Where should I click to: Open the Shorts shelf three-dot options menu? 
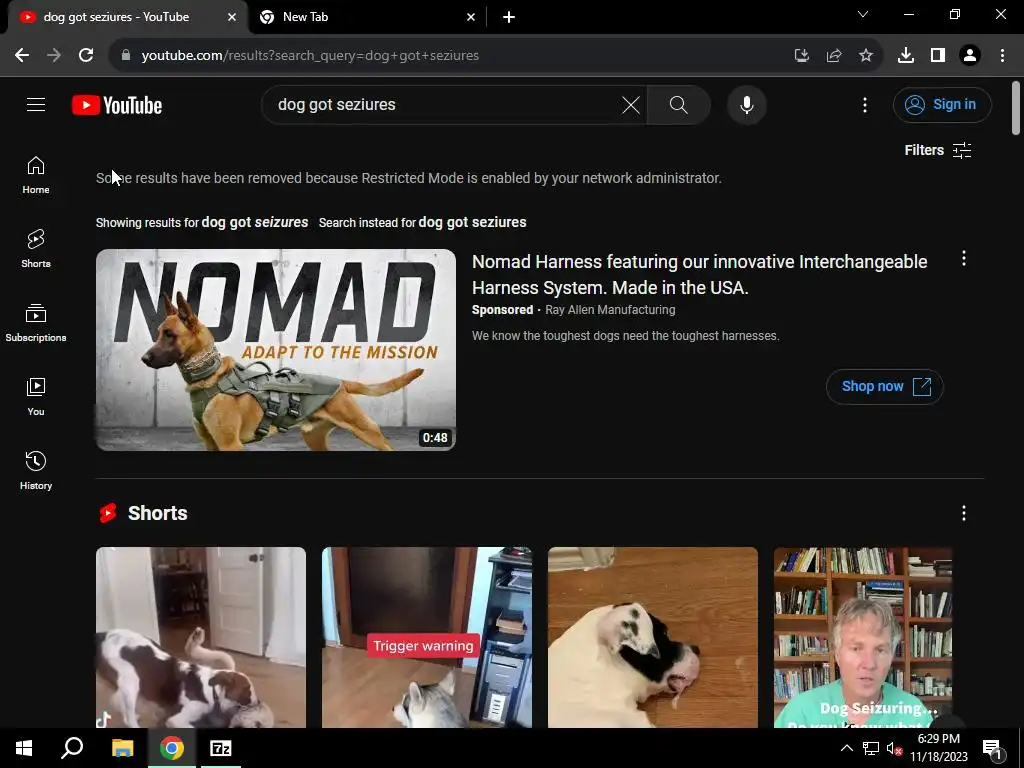963,513
